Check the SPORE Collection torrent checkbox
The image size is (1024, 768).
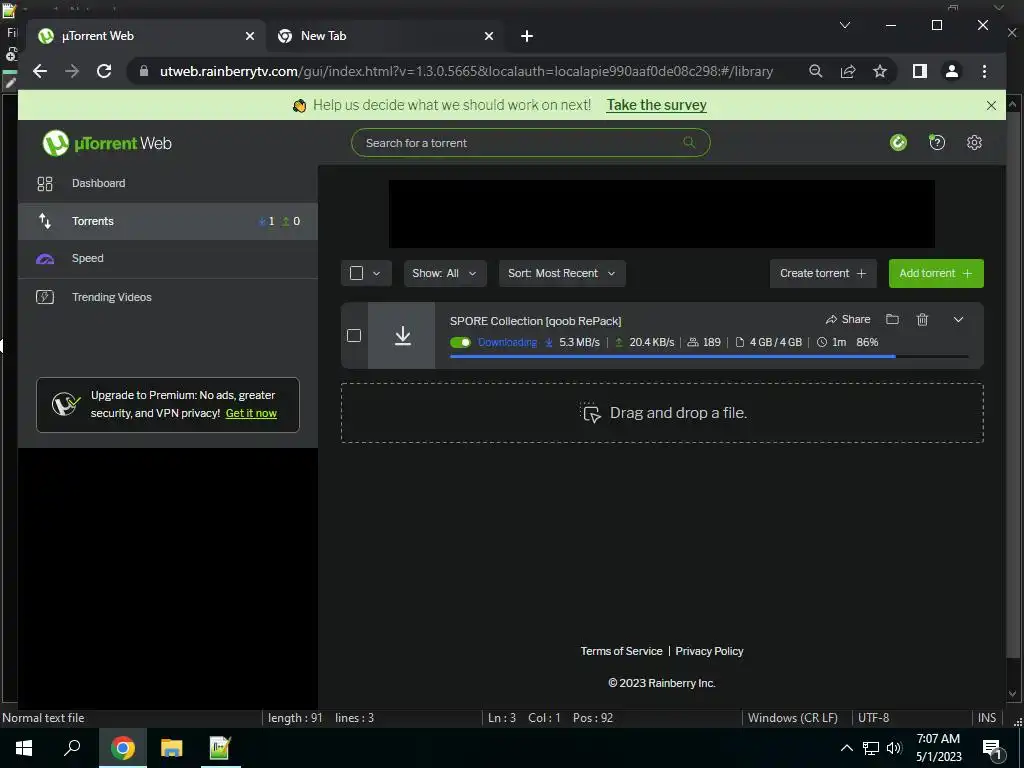pyautogui.click(x=354, y=336)
